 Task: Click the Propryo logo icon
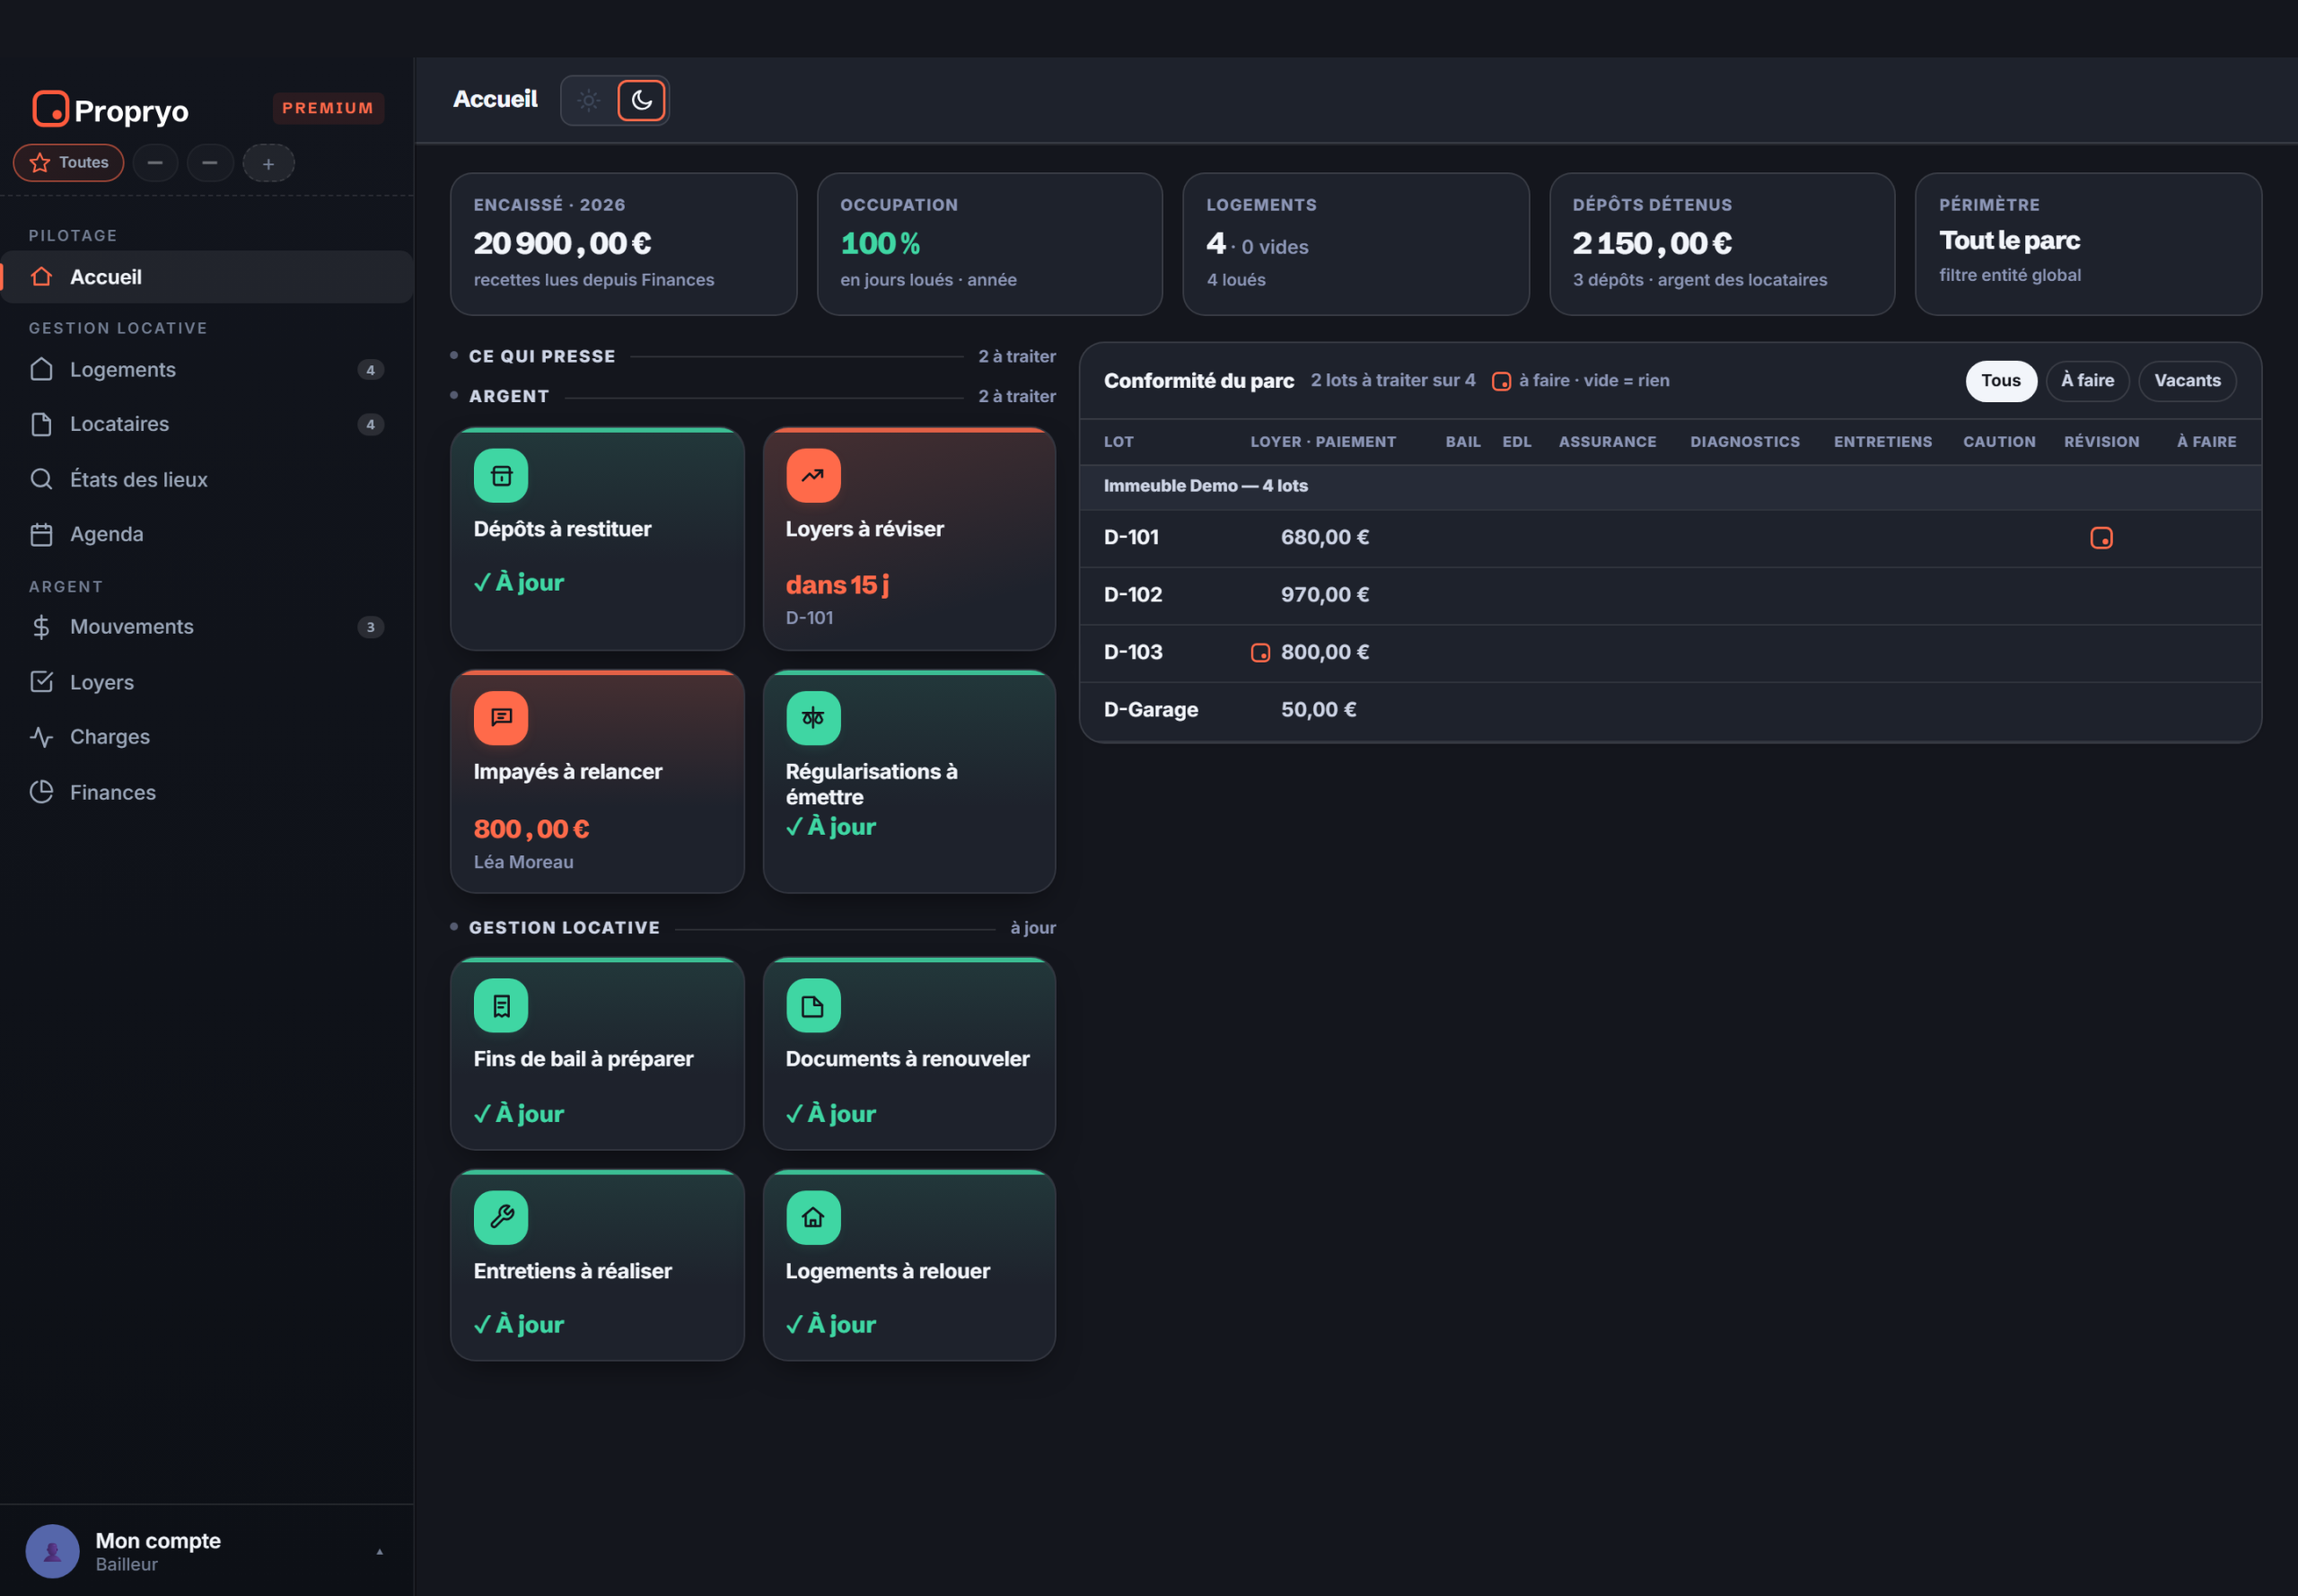(x=50, y=109)
